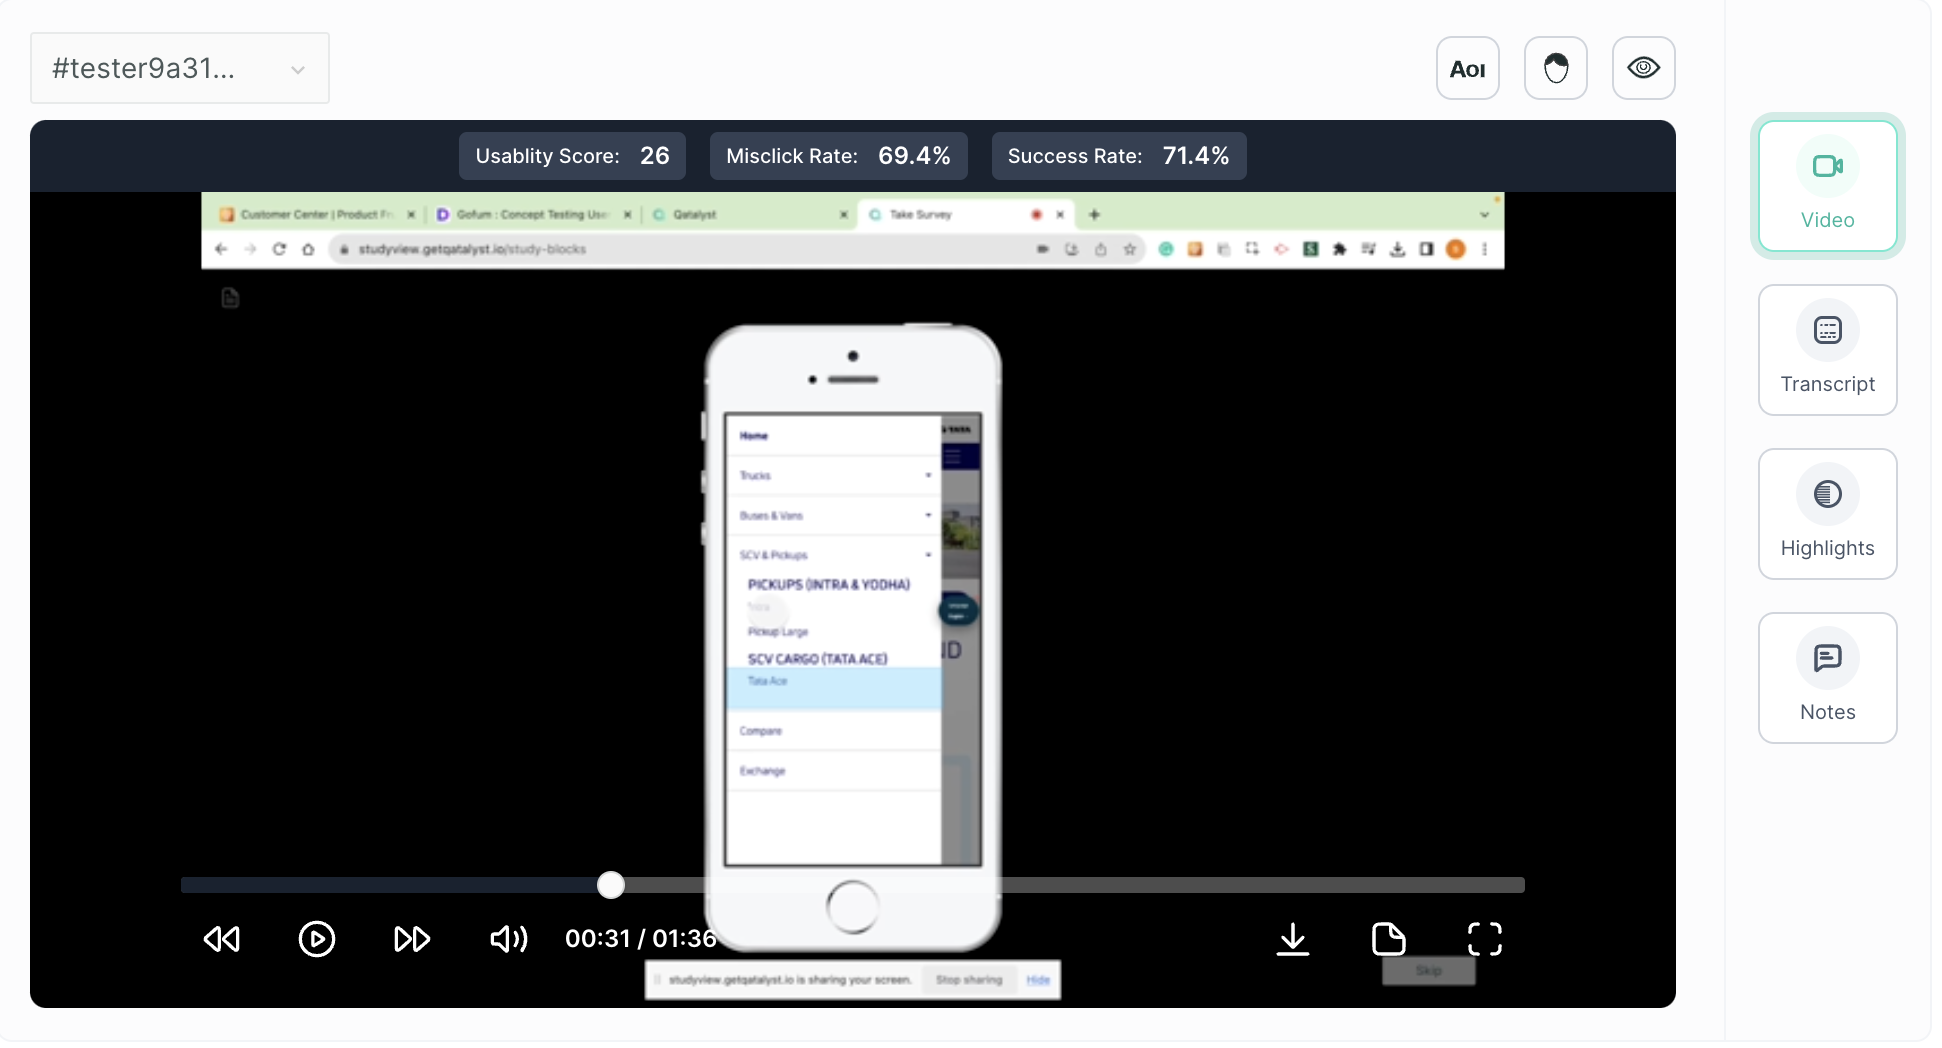Click the PICKUPS (INTRA & YODHA) heading
The width and height of the screenshot is (1942, 1048).
829,585
